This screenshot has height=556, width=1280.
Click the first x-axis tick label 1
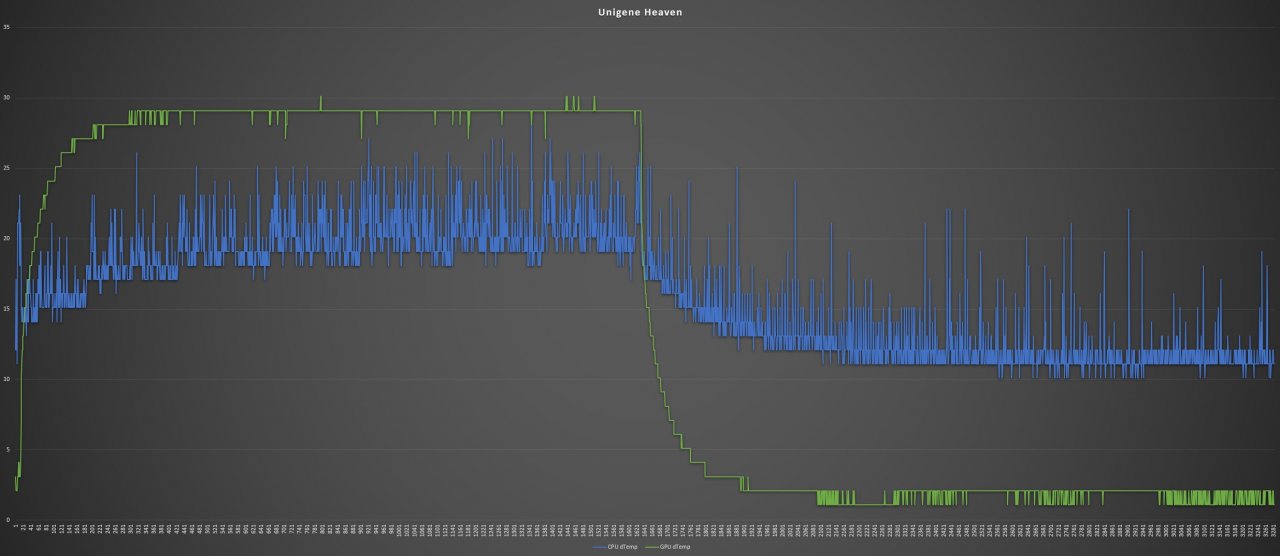[x=16, y=526]
